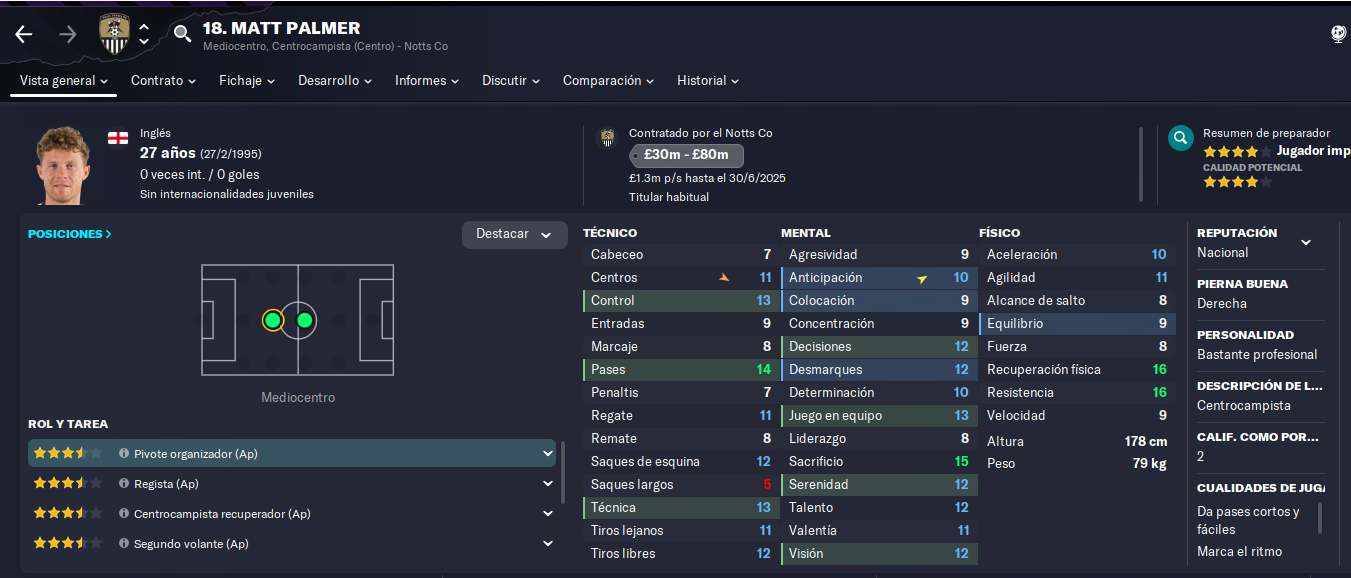Click info icon beside Segundo volante (Ap)
1351x578 pixels.
tap(124, 544)
